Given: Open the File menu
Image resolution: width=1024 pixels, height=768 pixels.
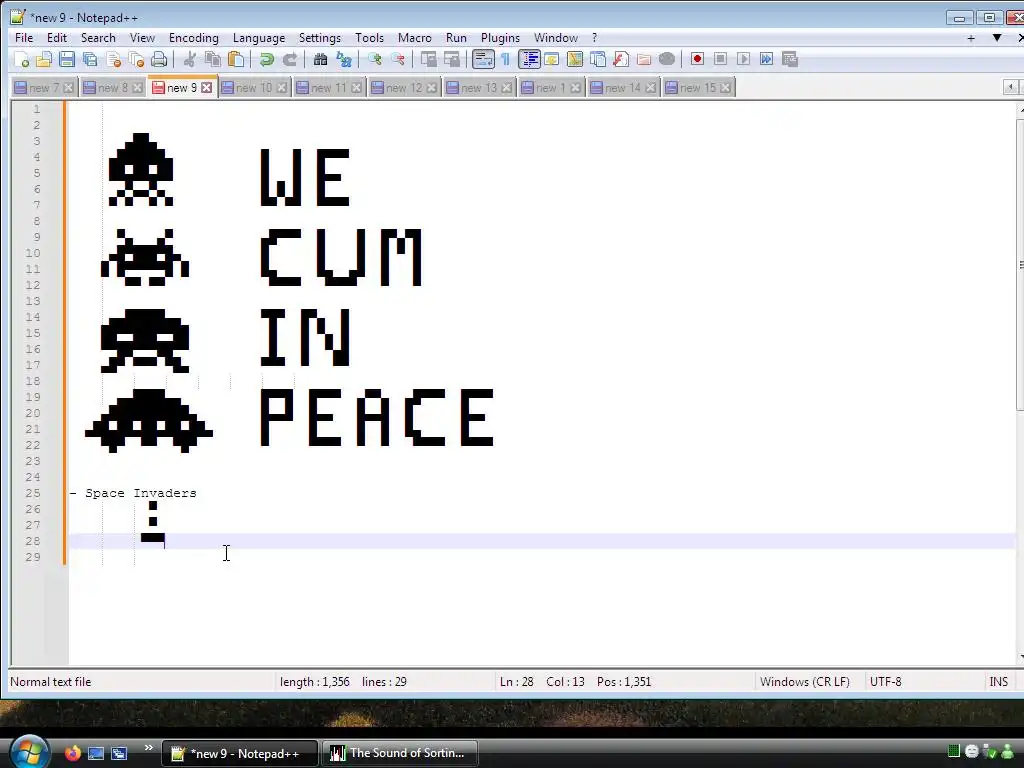Looking at the screenshot, I should click(x=24, y=38).
